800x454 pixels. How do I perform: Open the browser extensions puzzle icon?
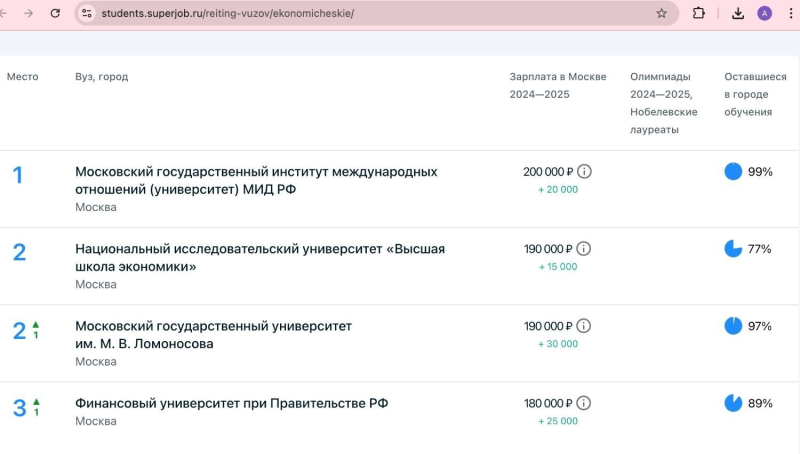pos(699,13)
